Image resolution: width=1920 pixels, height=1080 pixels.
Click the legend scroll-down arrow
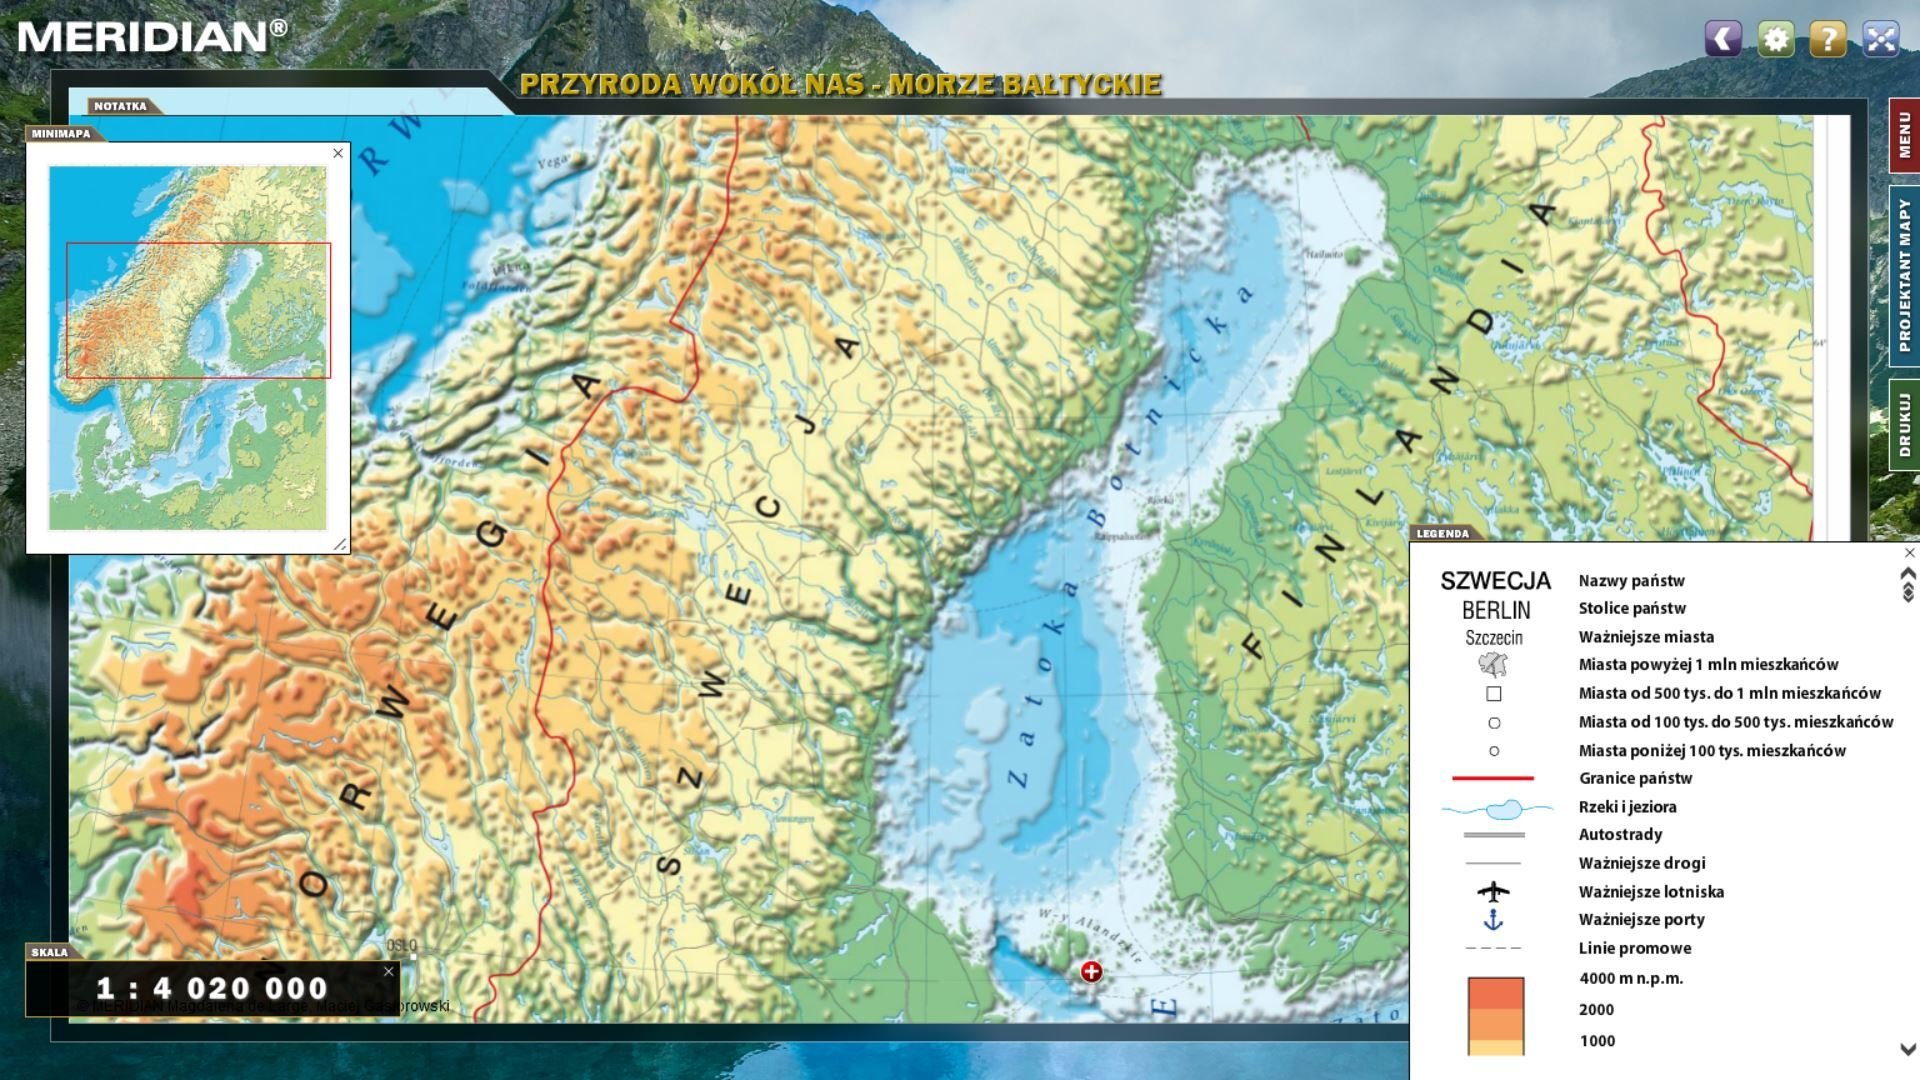pos(1908,1049)
